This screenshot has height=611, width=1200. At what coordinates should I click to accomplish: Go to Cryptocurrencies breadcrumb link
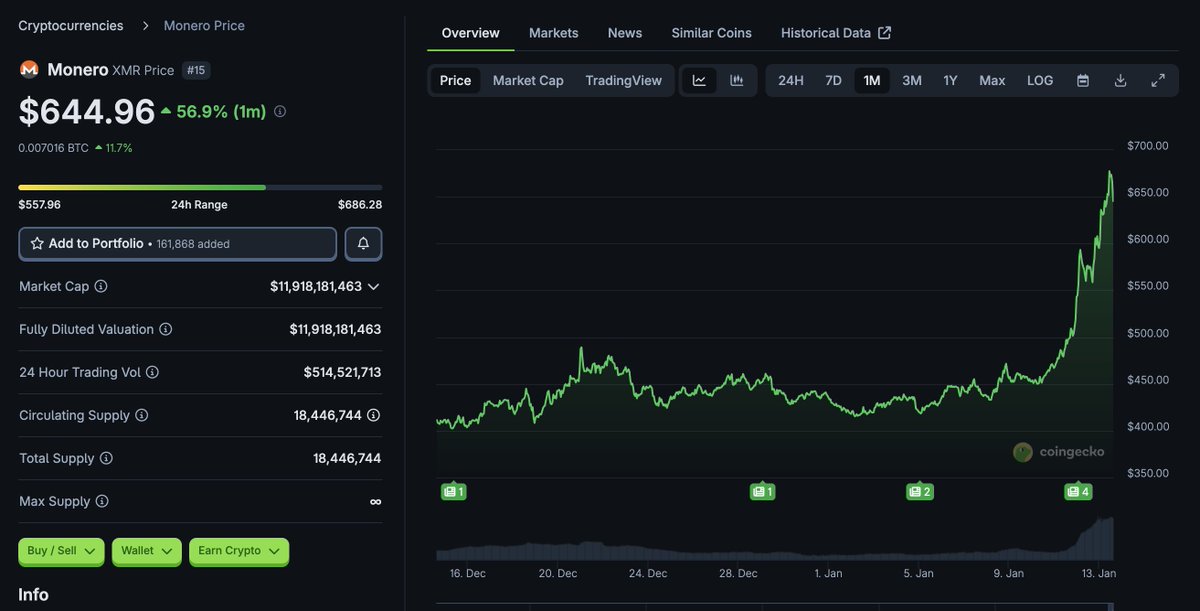[71, 25]
